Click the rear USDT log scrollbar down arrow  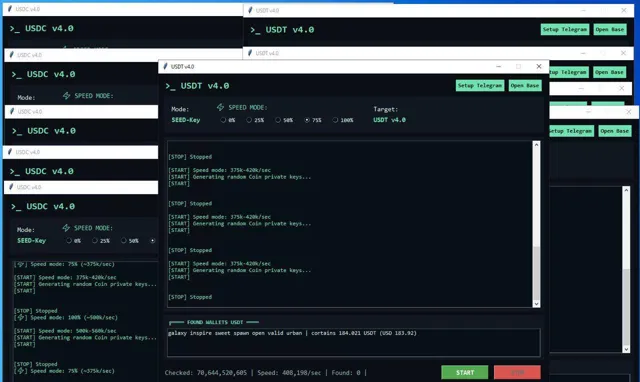point(626,349)
